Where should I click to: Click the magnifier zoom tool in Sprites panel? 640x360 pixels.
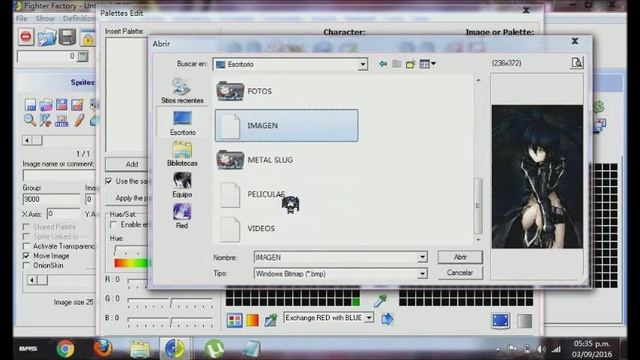[x=30, y=120]
